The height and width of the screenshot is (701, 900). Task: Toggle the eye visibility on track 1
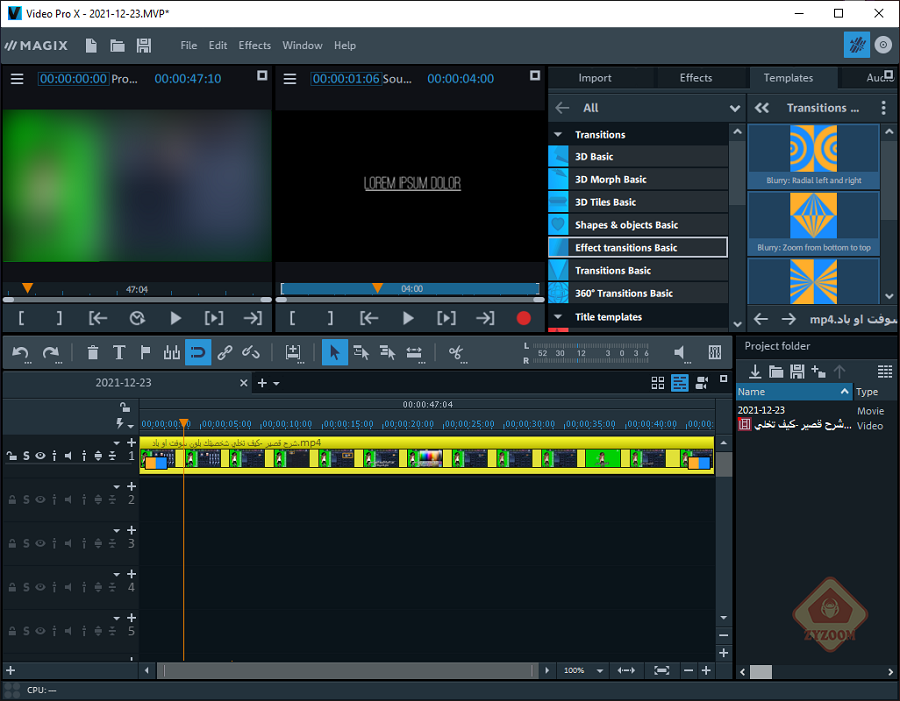pyautogui.click(x=40, y=456)
